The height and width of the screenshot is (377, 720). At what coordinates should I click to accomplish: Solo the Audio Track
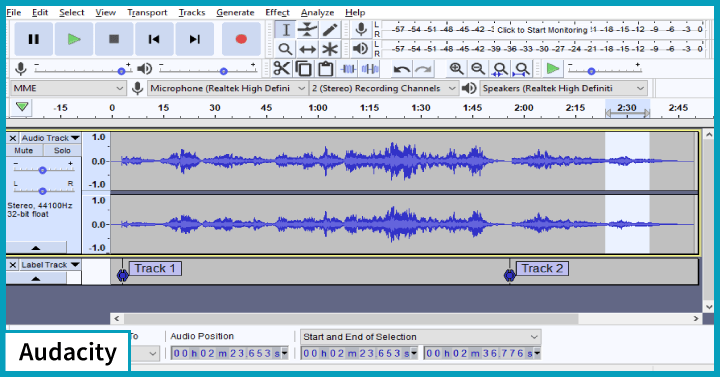[62, 151]
